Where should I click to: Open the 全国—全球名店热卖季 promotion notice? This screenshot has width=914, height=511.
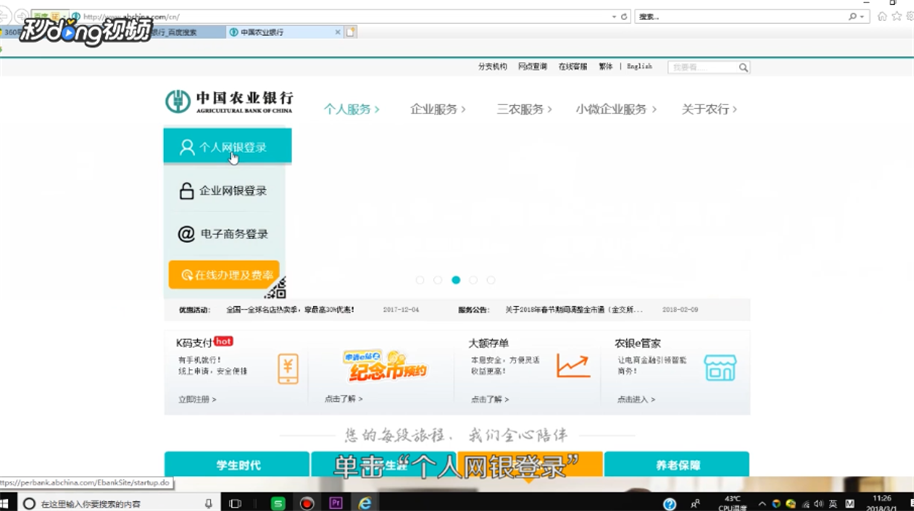(290, 310)
